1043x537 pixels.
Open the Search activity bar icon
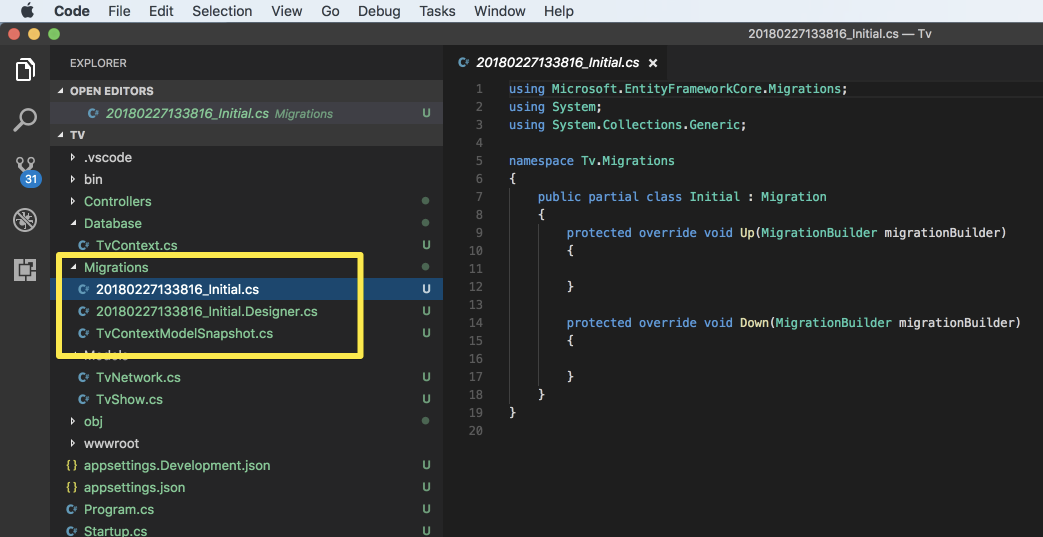pos(25,120)
